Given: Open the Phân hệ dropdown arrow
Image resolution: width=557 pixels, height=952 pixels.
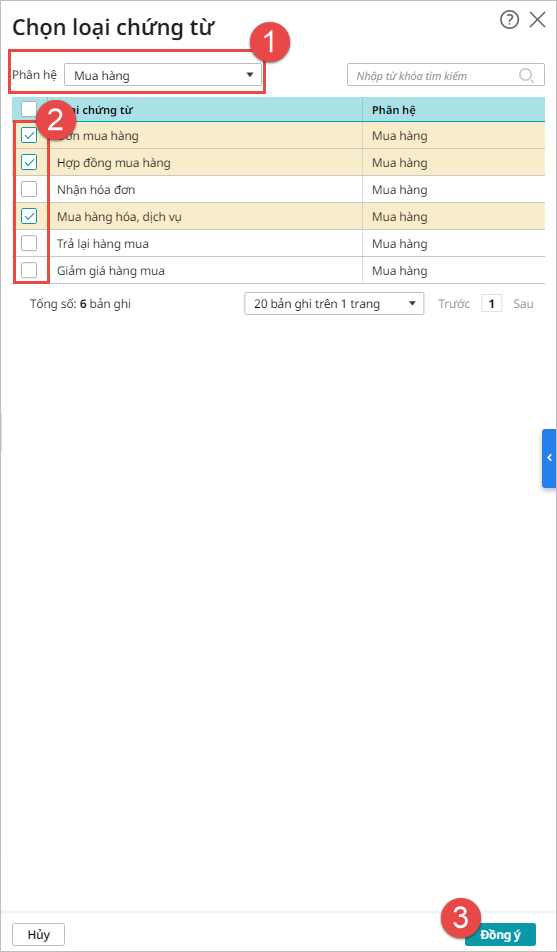Looking at the screenshot, I should point(249,75).
